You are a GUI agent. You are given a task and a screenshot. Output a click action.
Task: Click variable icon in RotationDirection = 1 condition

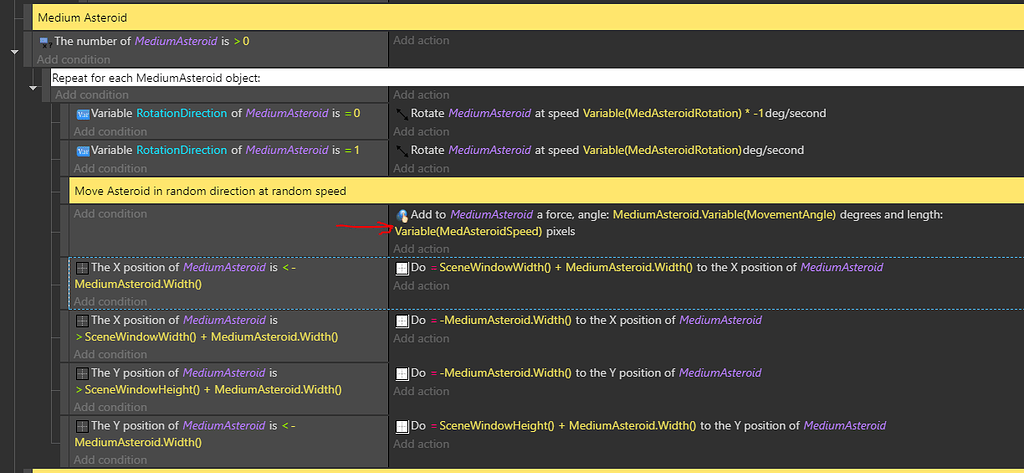[x=83, y=150]
